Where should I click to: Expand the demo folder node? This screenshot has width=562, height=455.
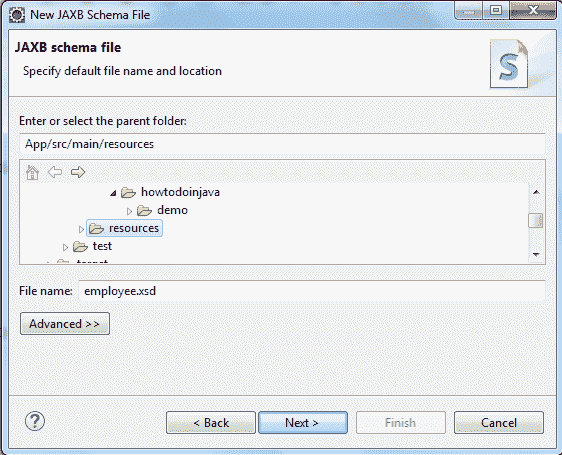(129, 211)
